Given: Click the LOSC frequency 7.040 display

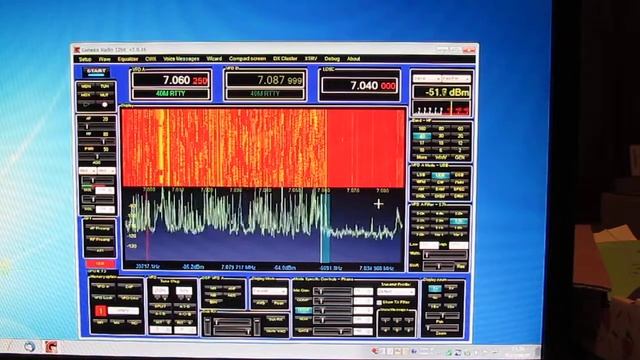Looking at the screenshot, I should tap(360, 85).
